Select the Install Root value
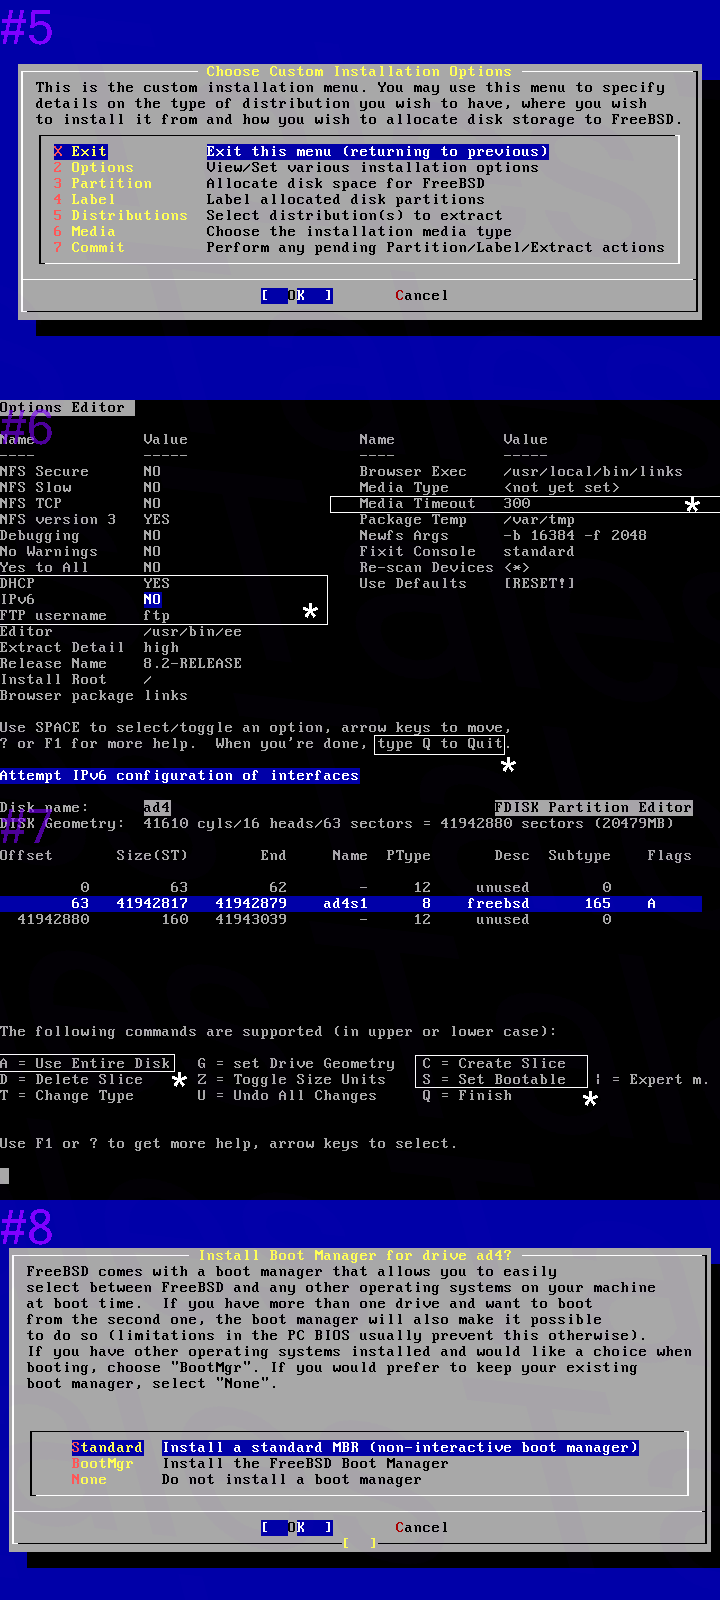The width and height of the screenshot is (720, 1600). [147, 680]
